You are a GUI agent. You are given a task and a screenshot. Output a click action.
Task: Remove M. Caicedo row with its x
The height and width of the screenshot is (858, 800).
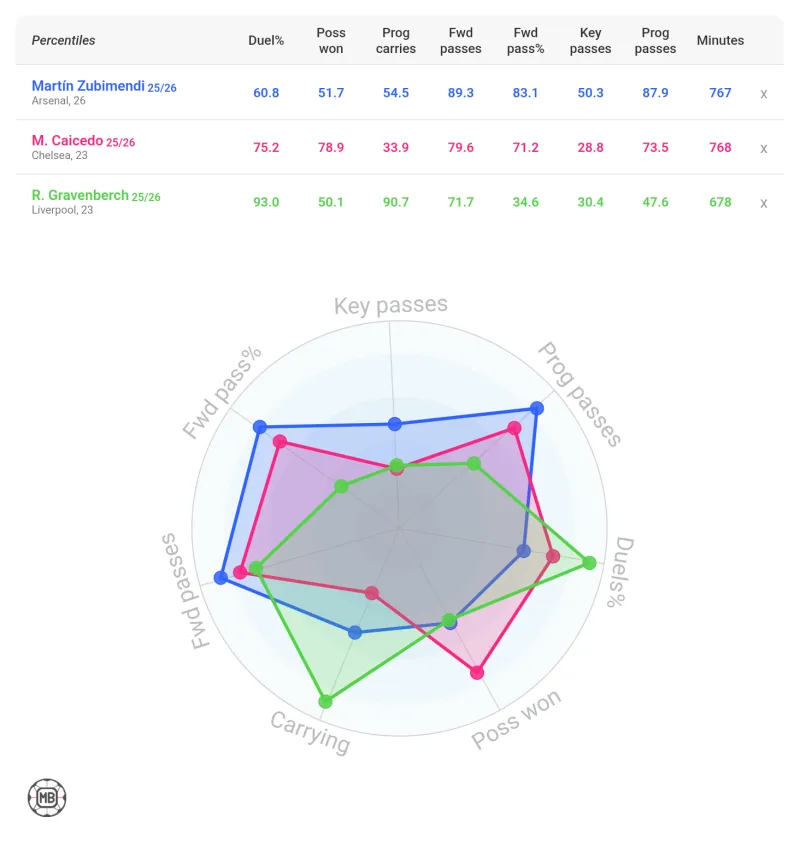point(763,148)
